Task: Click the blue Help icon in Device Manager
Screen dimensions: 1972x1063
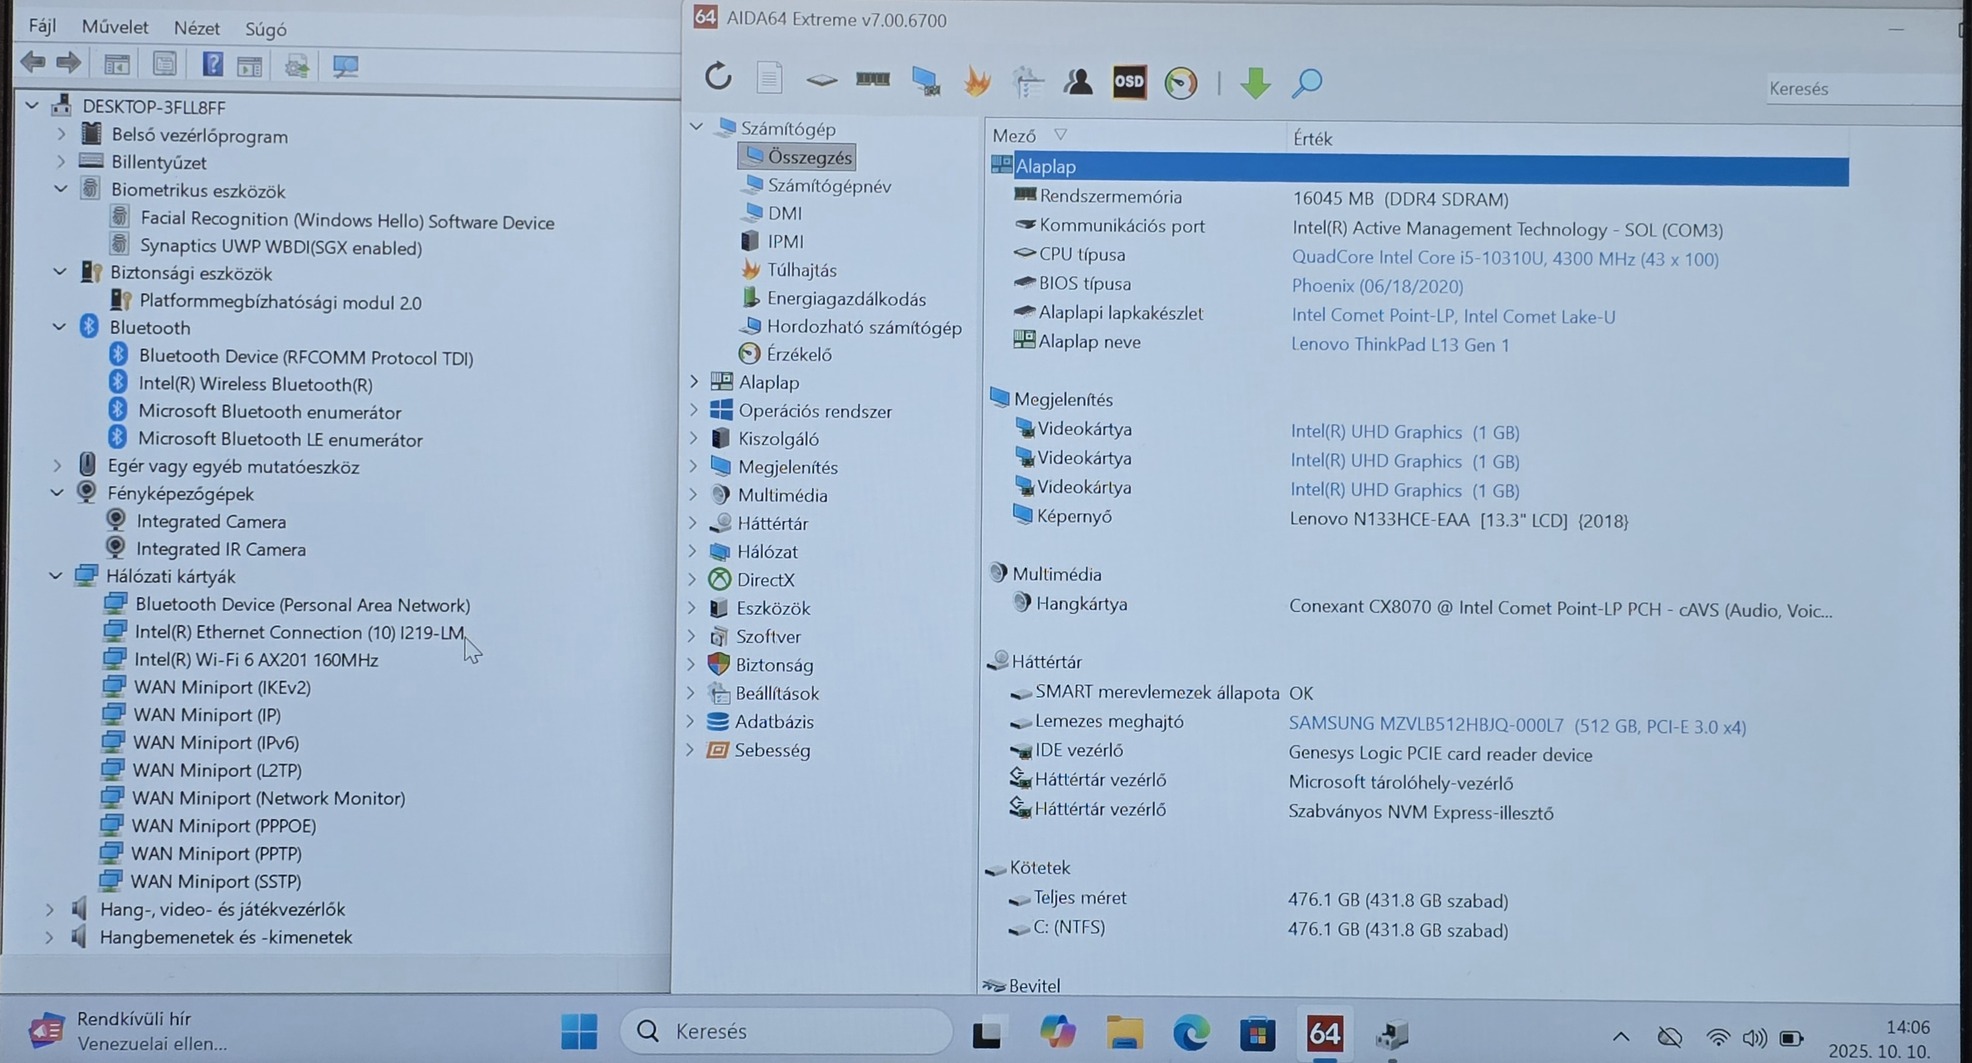Action: point(212,65)
